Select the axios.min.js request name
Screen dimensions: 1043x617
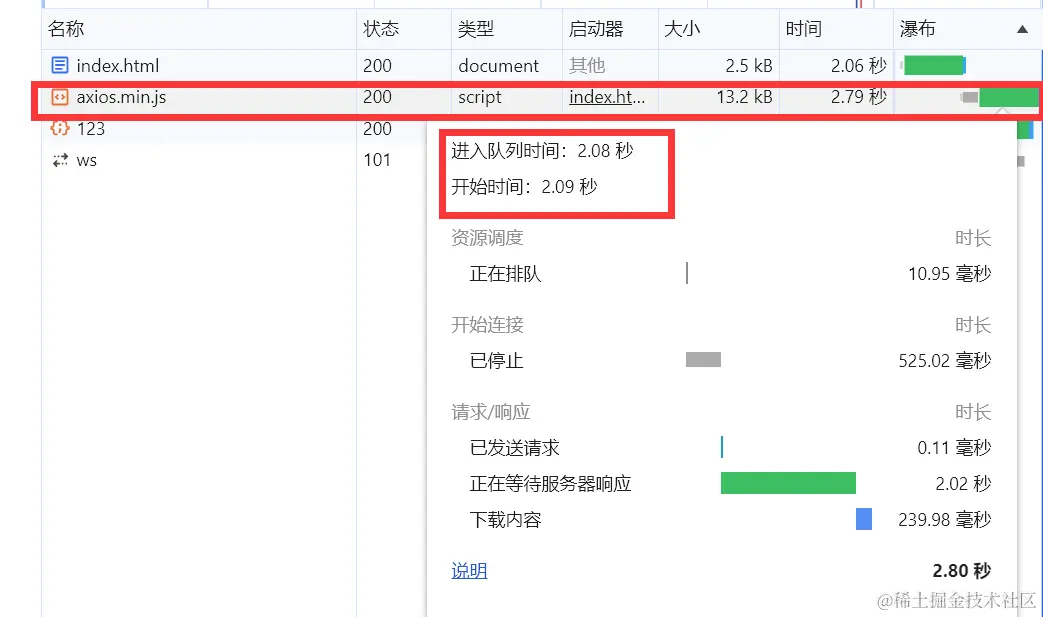[121, 97]
